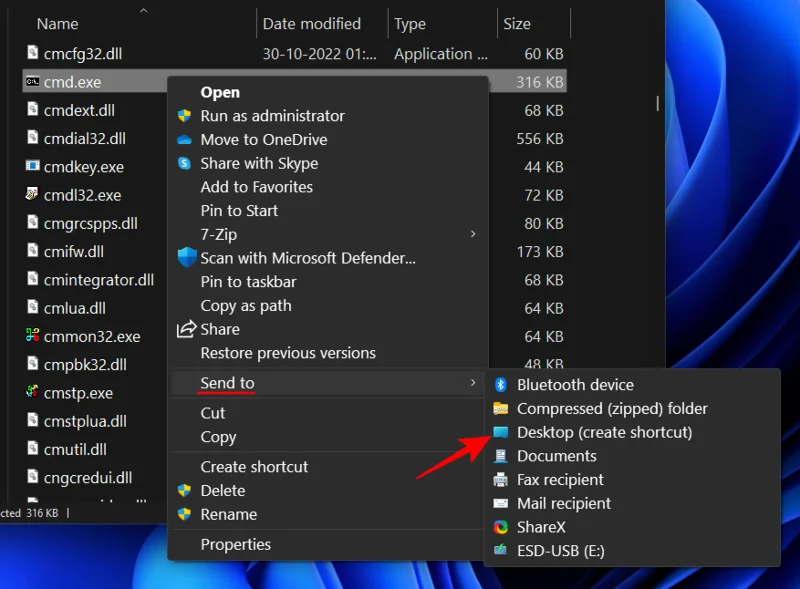800x589 pixels.
Task: Expand the 7-Zip submenu arrow
Action: click(472, 234)
